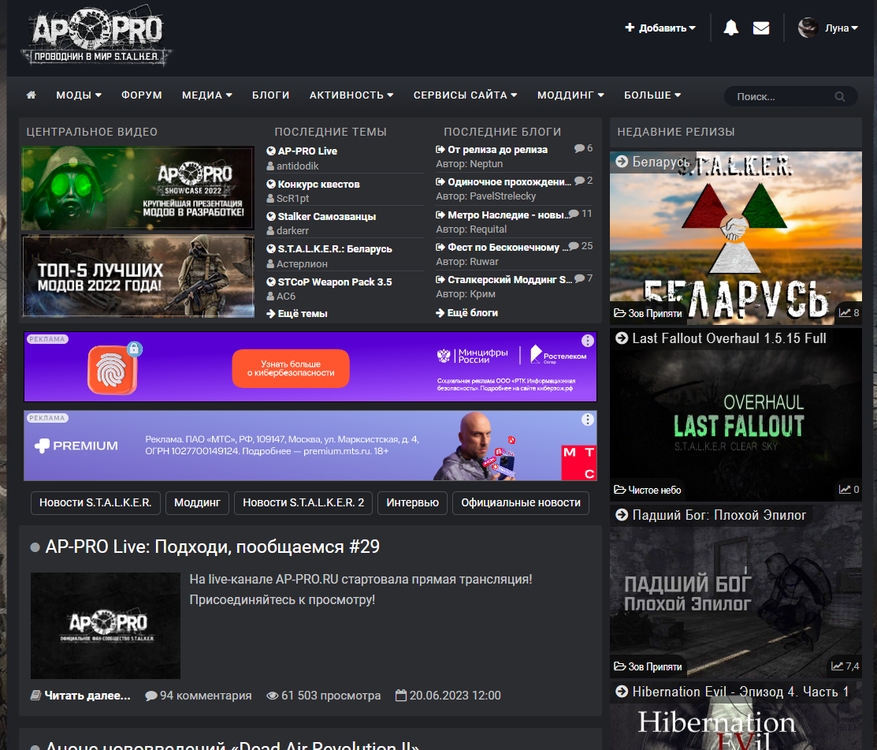The image size is (877, 750).
Task: Open ad options menu on MTS Premium banner
Action: [587, 419]
